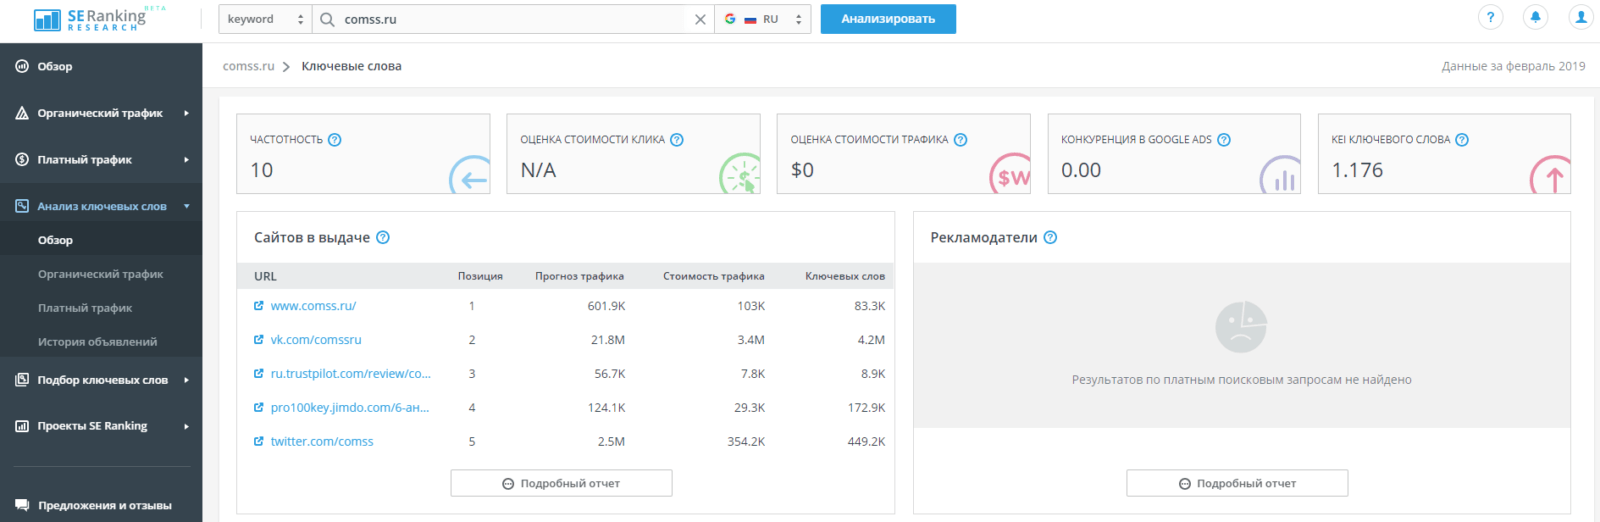Open the user profile icon
Screen dimensions: 1600x522
tap(1581, 17)
